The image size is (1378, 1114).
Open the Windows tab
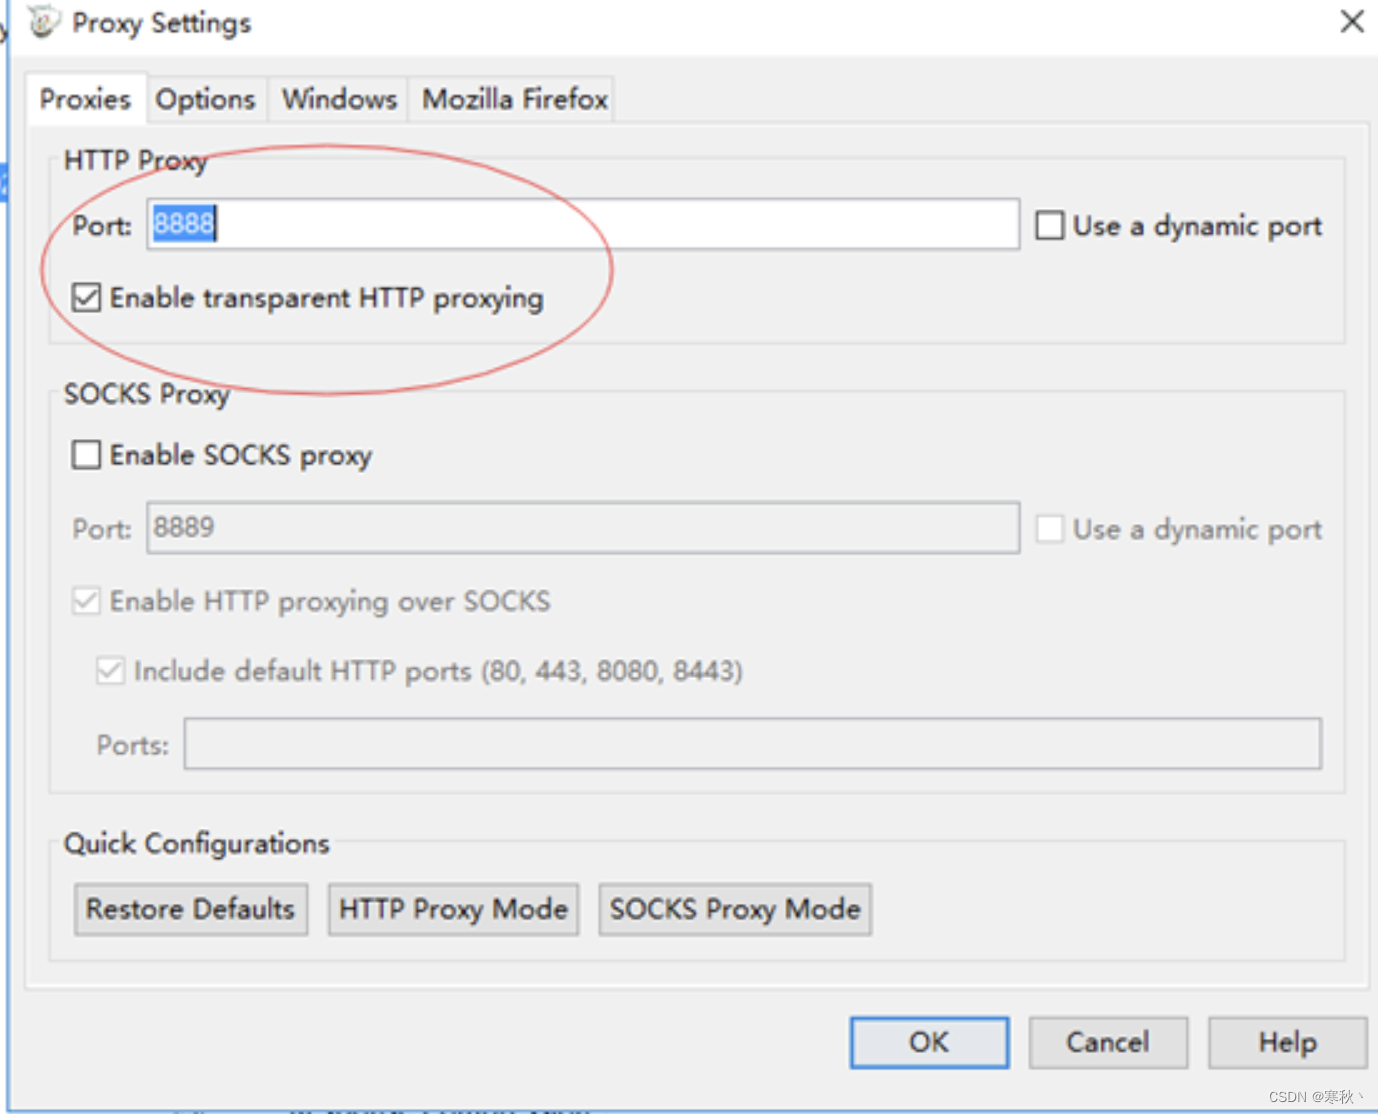339,99
